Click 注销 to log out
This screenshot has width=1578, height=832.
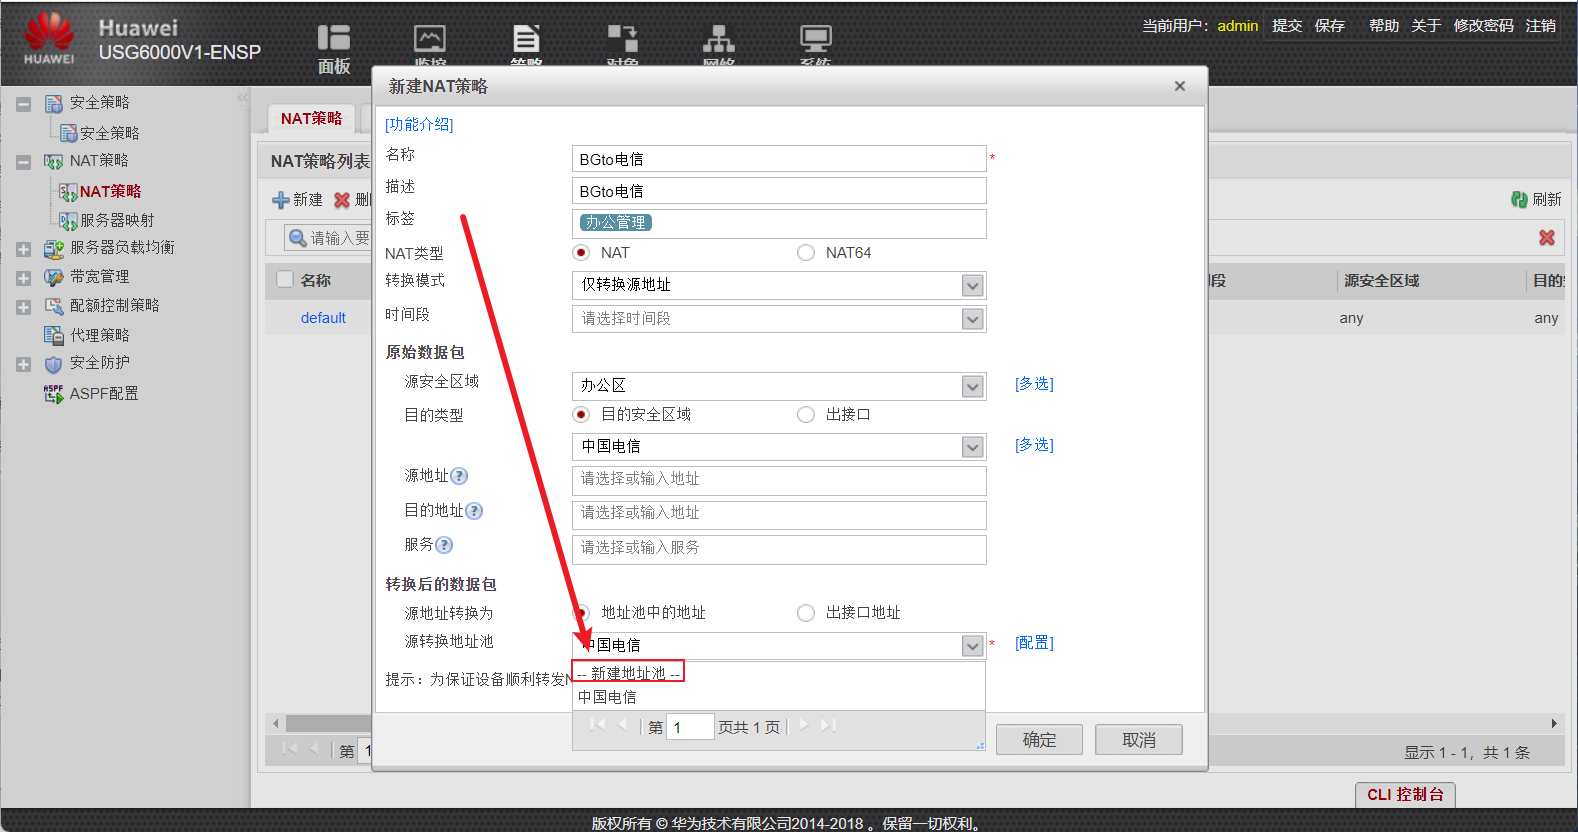pos(1541,26)
